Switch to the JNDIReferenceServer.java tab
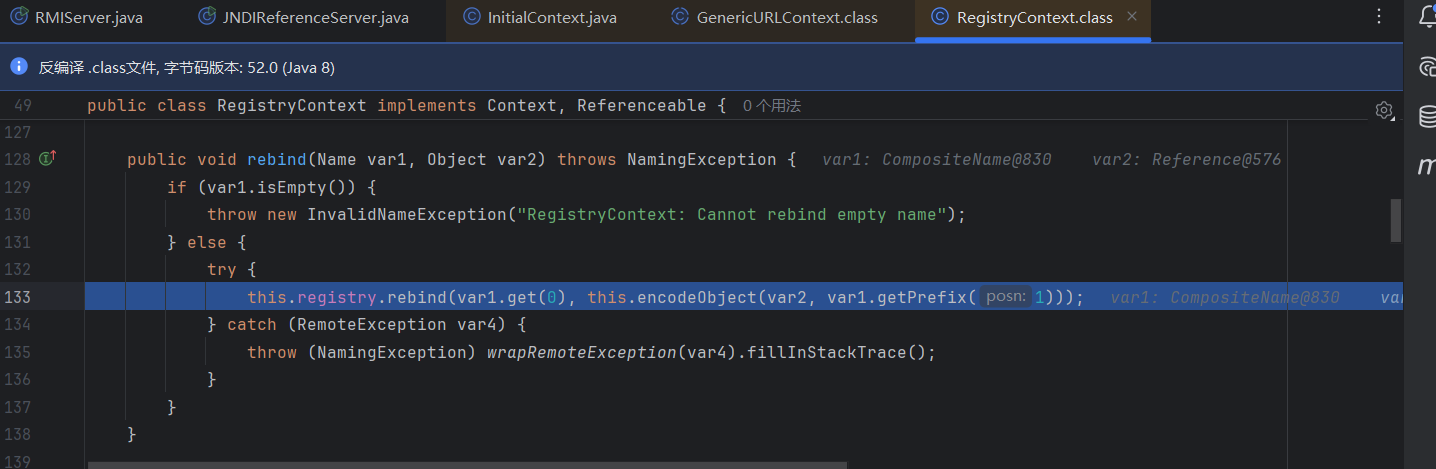Viewport: 1436px width, 469px height. click(x=317, y=17)
